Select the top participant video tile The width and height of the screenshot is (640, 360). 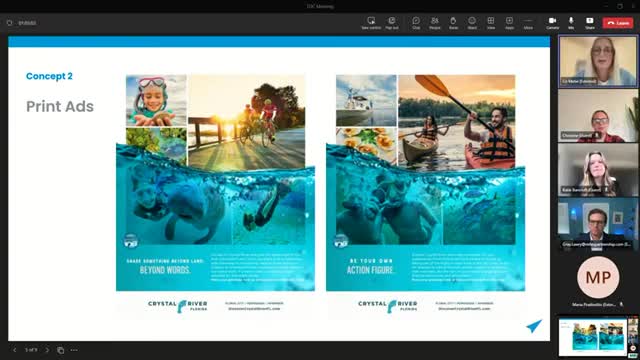(598, 61)
